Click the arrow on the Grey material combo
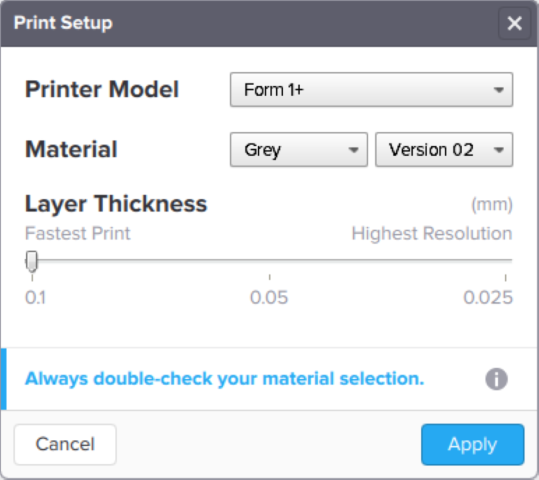539x480 pixels. (x=353, y=150)
